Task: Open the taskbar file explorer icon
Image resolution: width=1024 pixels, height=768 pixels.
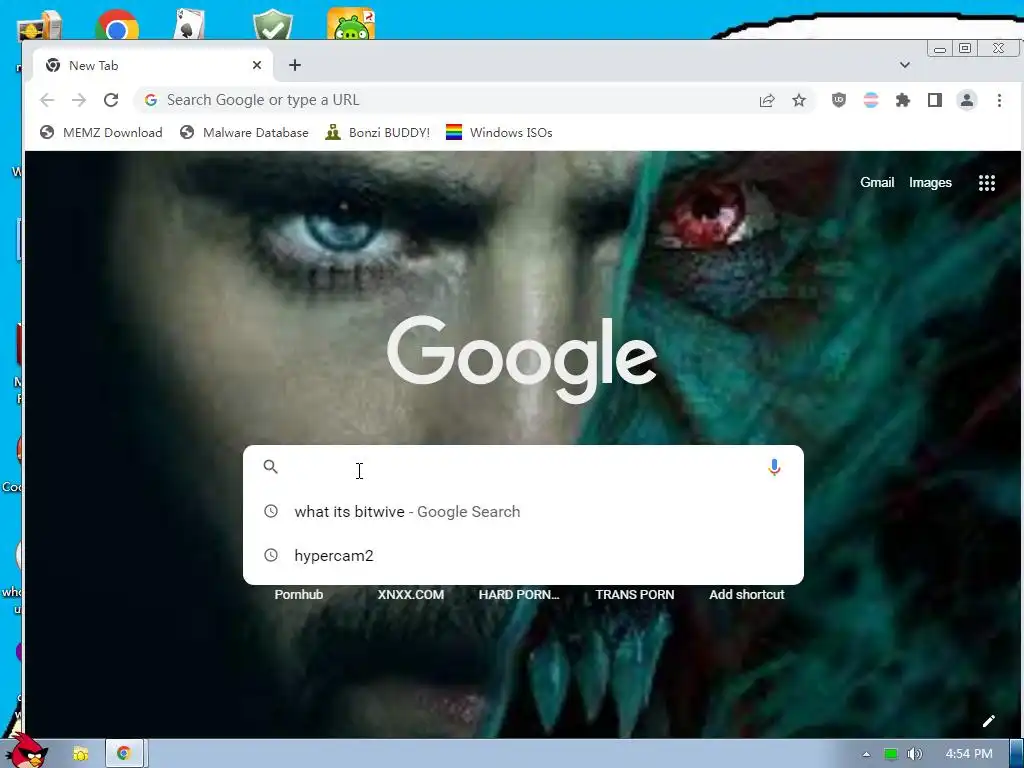Action: 81,754
